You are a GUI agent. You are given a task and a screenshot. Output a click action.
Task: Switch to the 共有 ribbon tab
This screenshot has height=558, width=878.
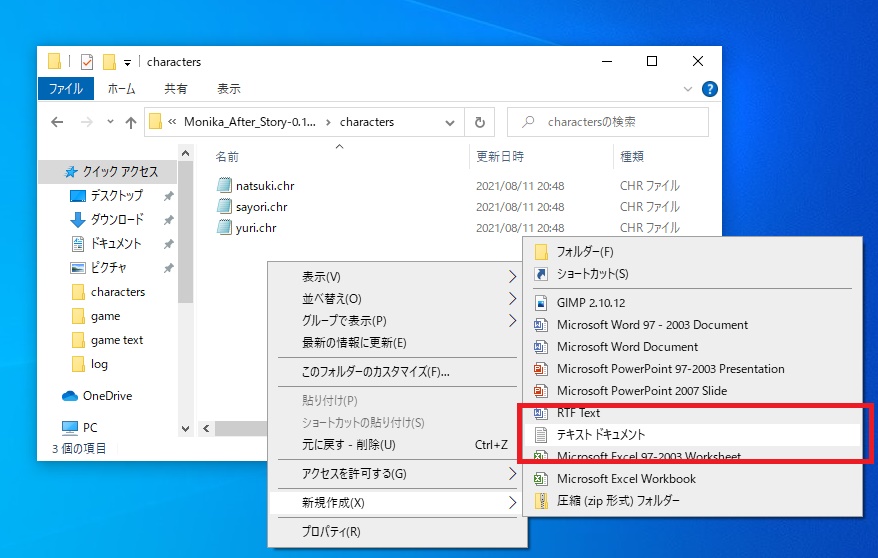click(x=176, y=88)
